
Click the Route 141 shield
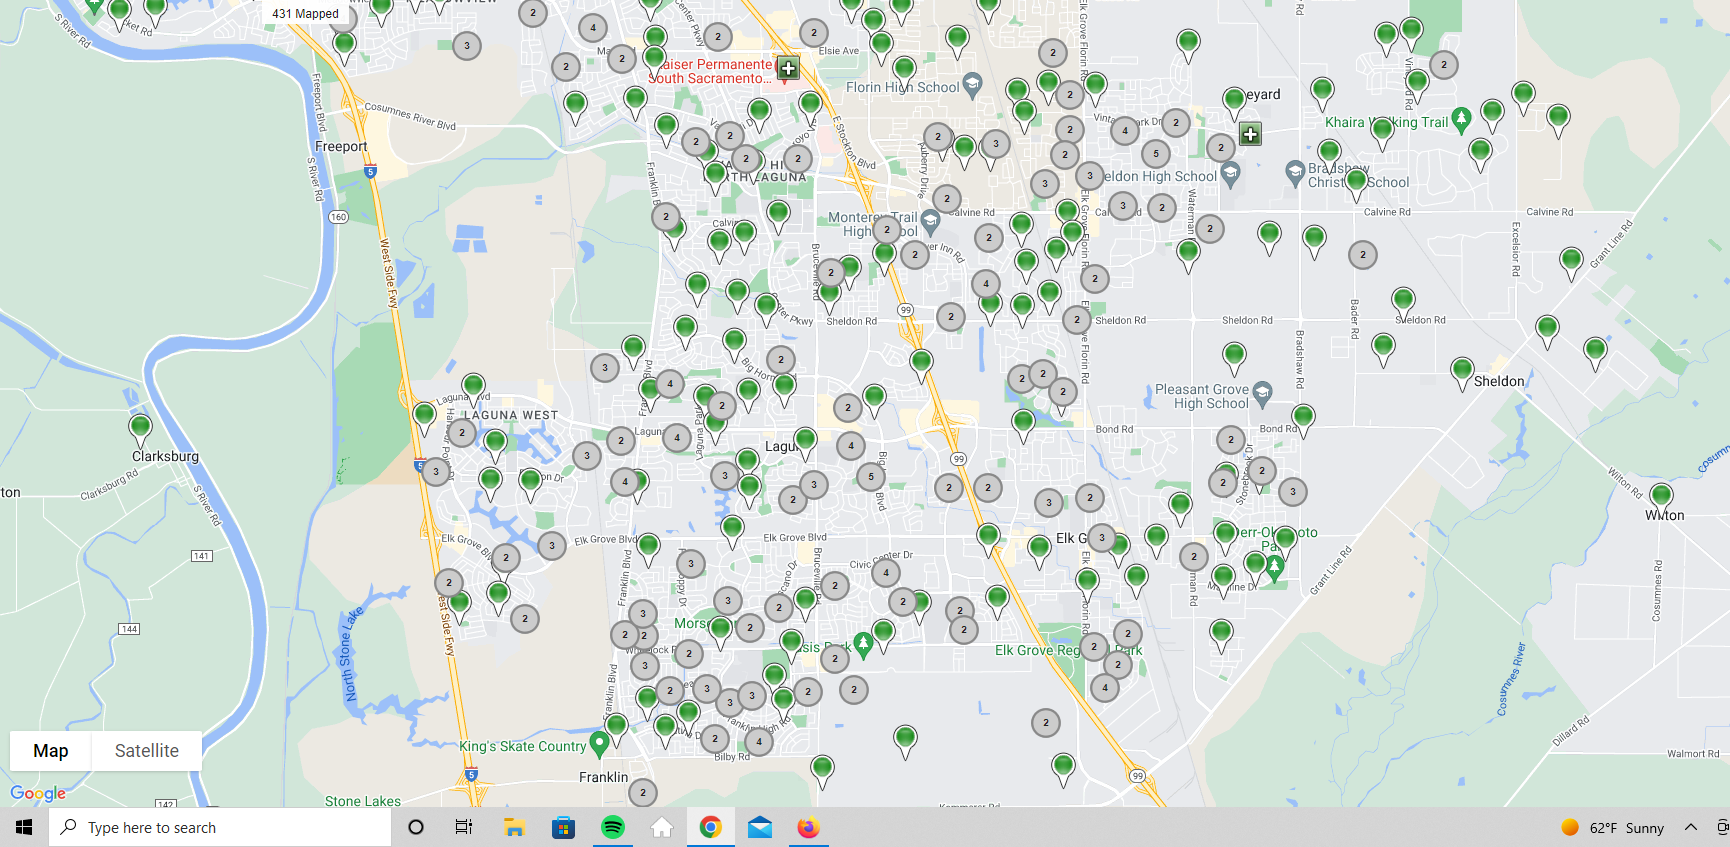pyautogui.click(x=202, y=556)
